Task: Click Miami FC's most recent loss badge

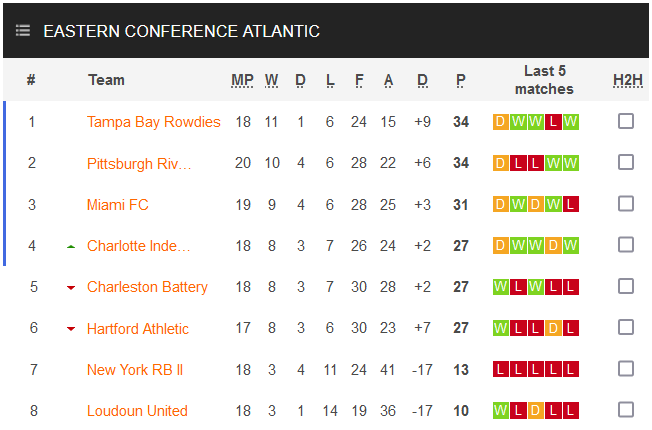Action: (570, 204)
